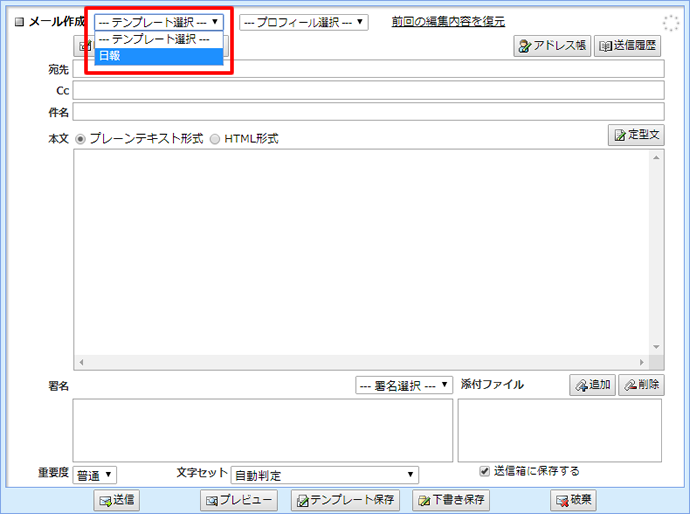Click 削除 to remove an attachment
Screen dimensions: 690x514
click(x=641, y=385)
